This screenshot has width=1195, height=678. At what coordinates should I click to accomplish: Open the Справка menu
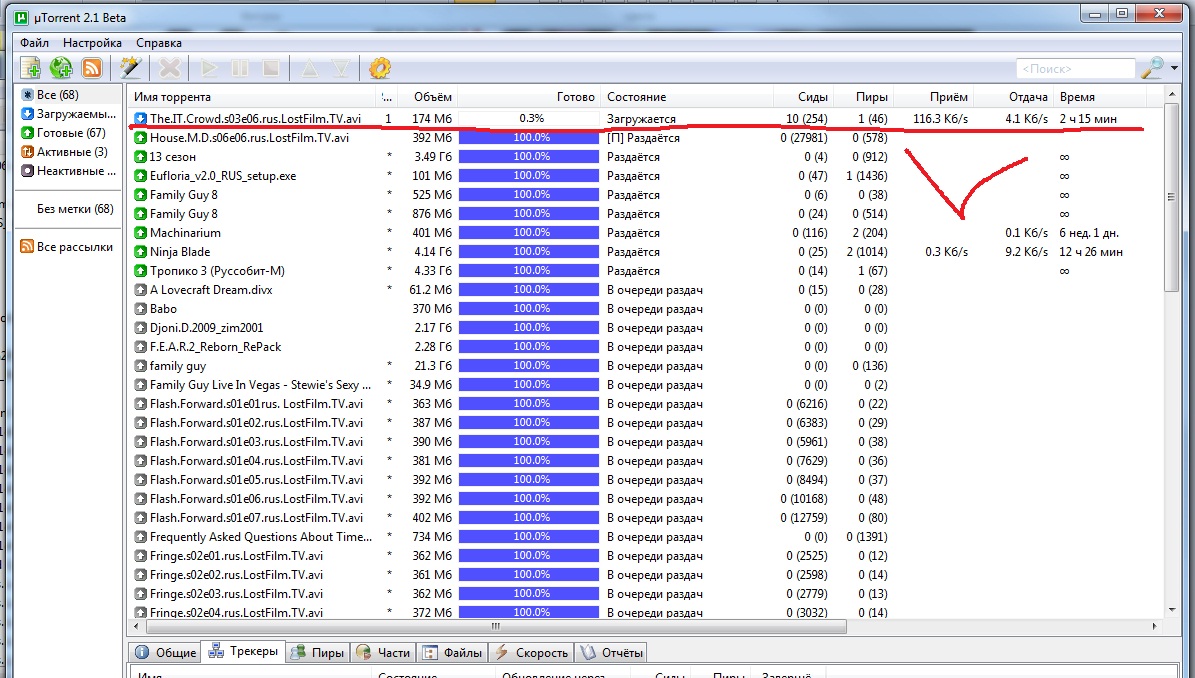tap(159, 43)
